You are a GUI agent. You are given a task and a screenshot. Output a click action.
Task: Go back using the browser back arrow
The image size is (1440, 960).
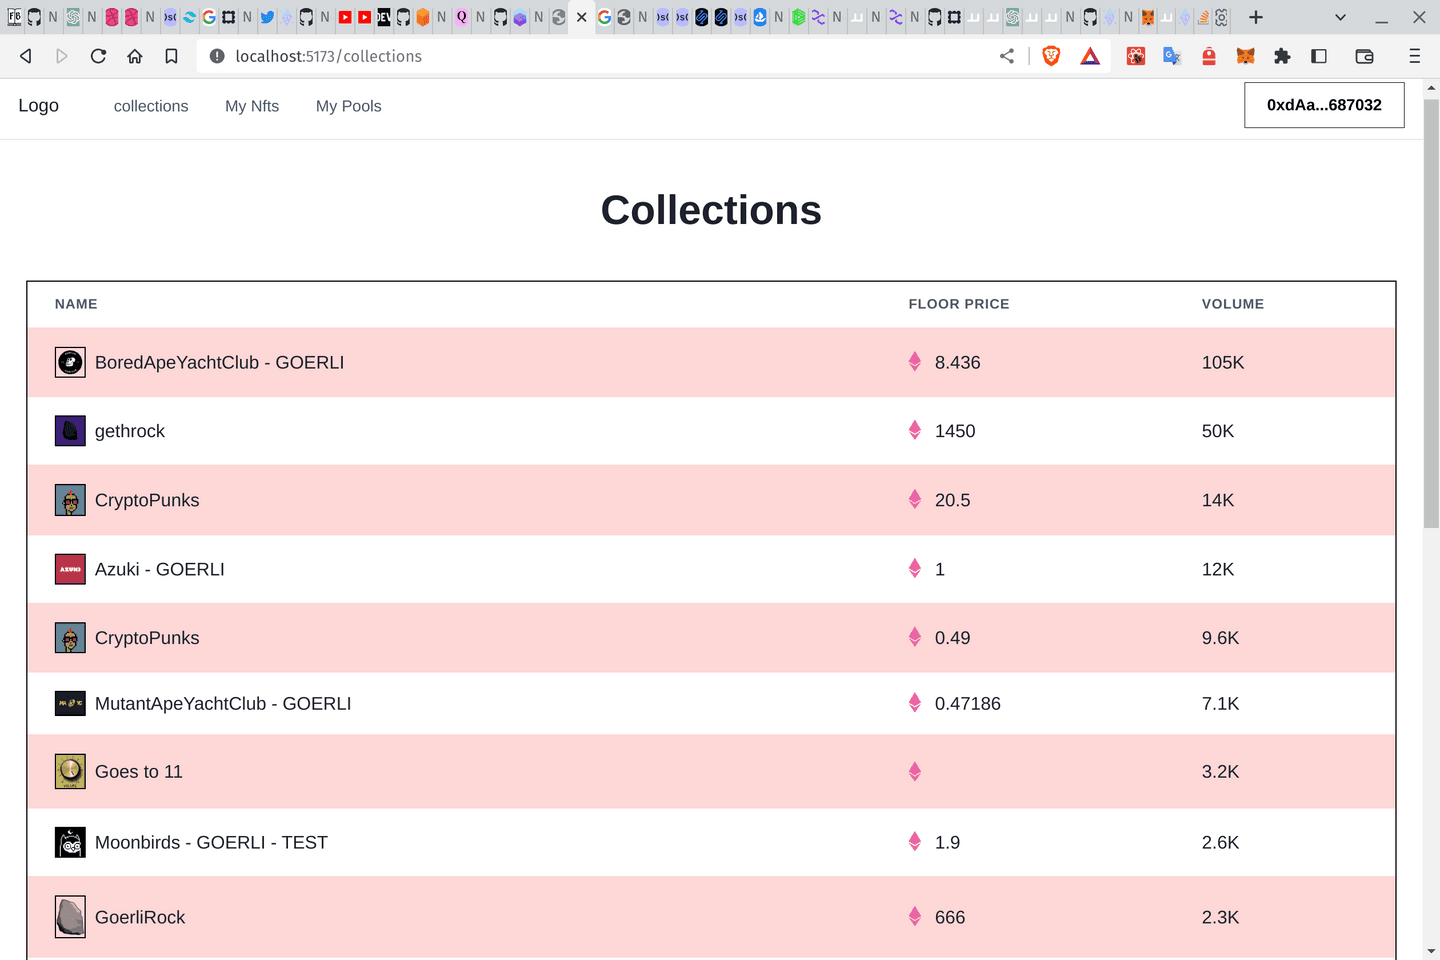point(26,56)
